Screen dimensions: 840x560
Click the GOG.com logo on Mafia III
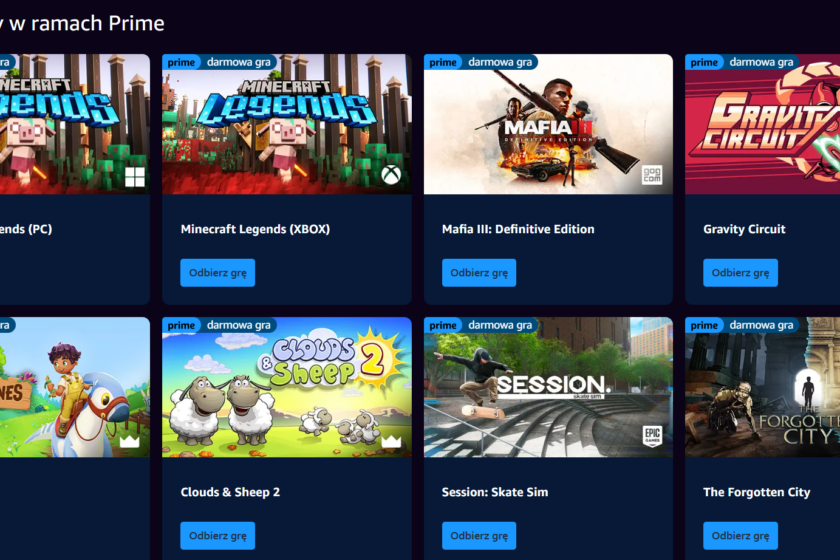point(652,175)
